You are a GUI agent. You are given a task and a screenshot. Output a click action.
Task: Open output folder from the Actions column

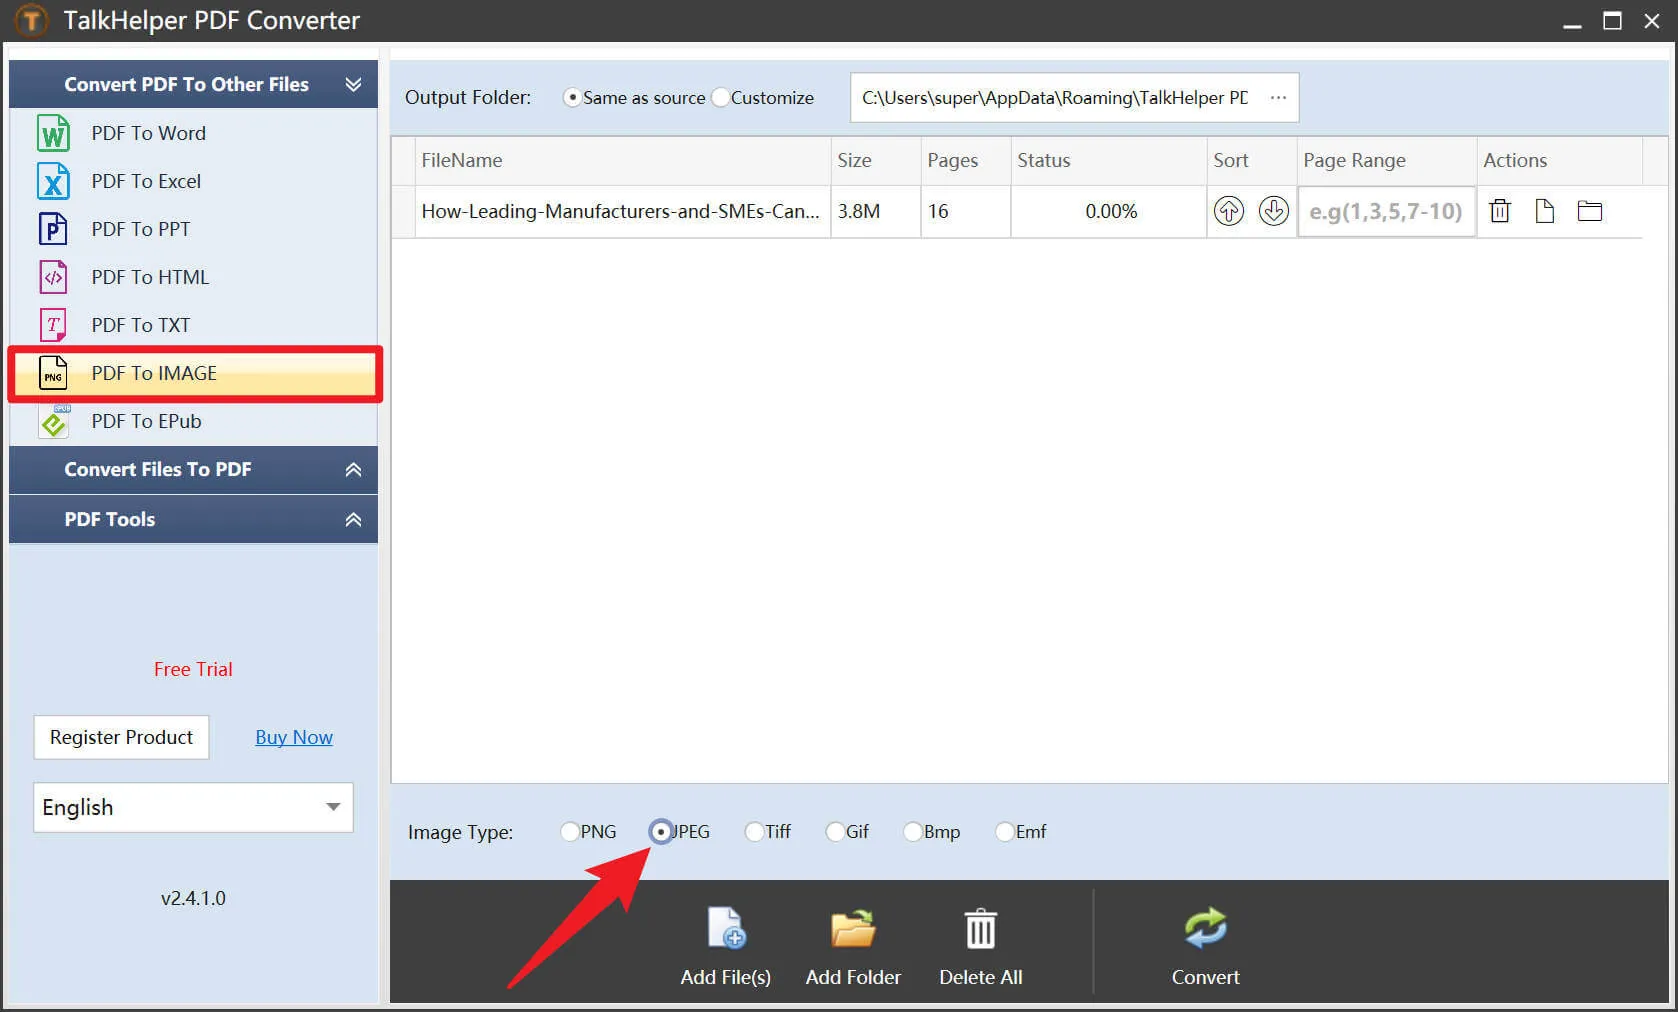[1589, 211]
